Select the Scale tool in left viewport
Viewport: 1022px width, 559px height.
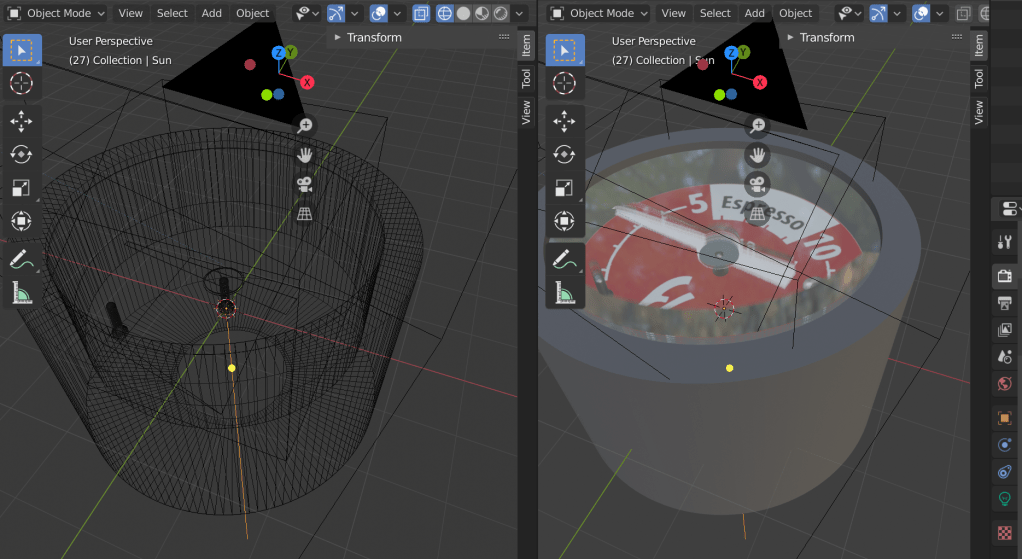pos(22,188)
